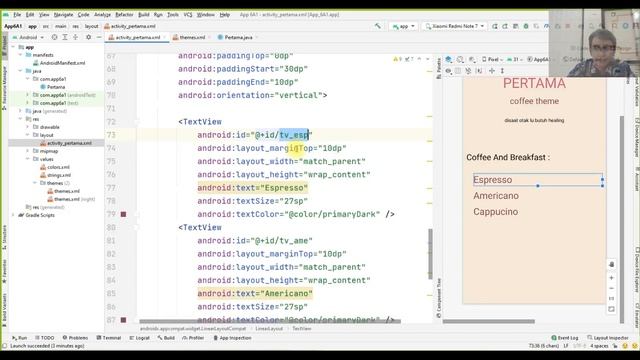This screenshot has width=640, height=360.
Task: Collapse the values folder
Action: pos(28,159)
